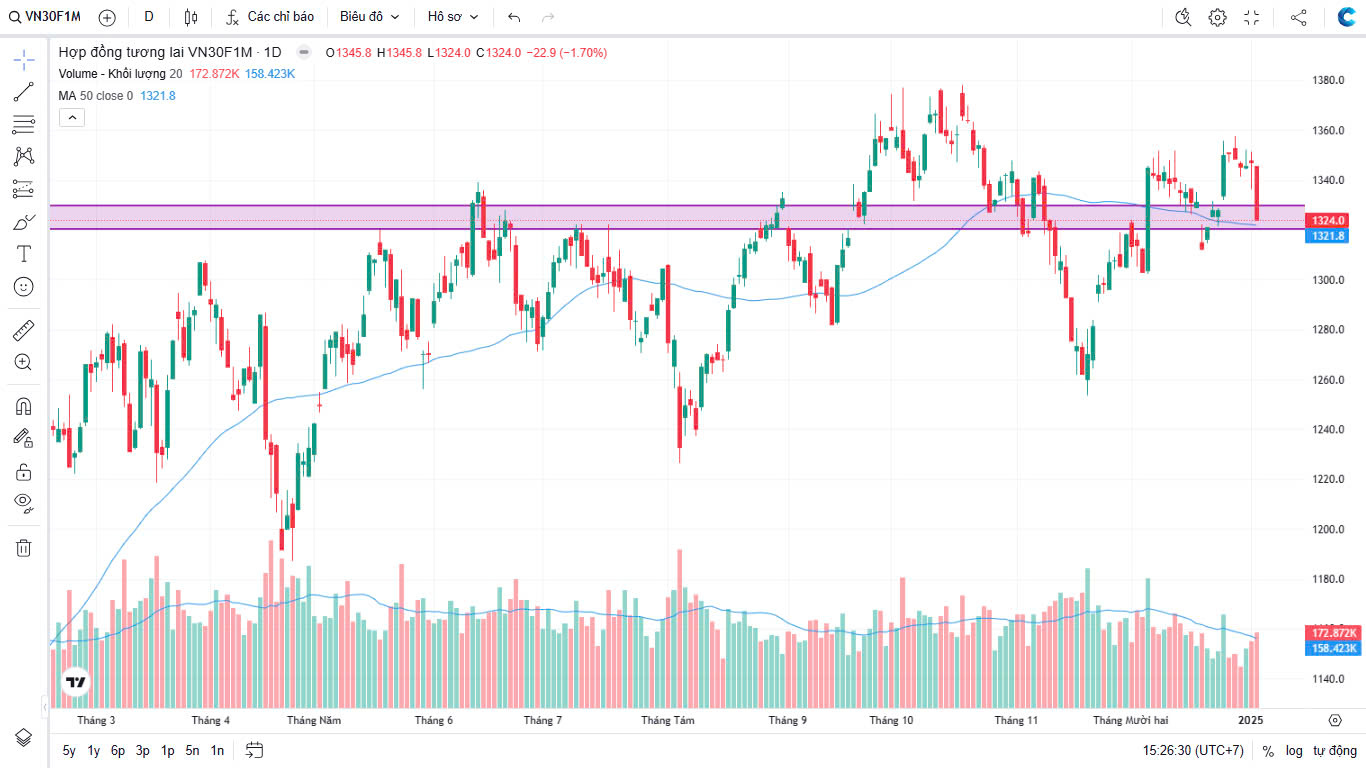Viewport: 1366px width, 768px height.
Task: Collapse the indicator legend chevron
Action: point(72,117)
